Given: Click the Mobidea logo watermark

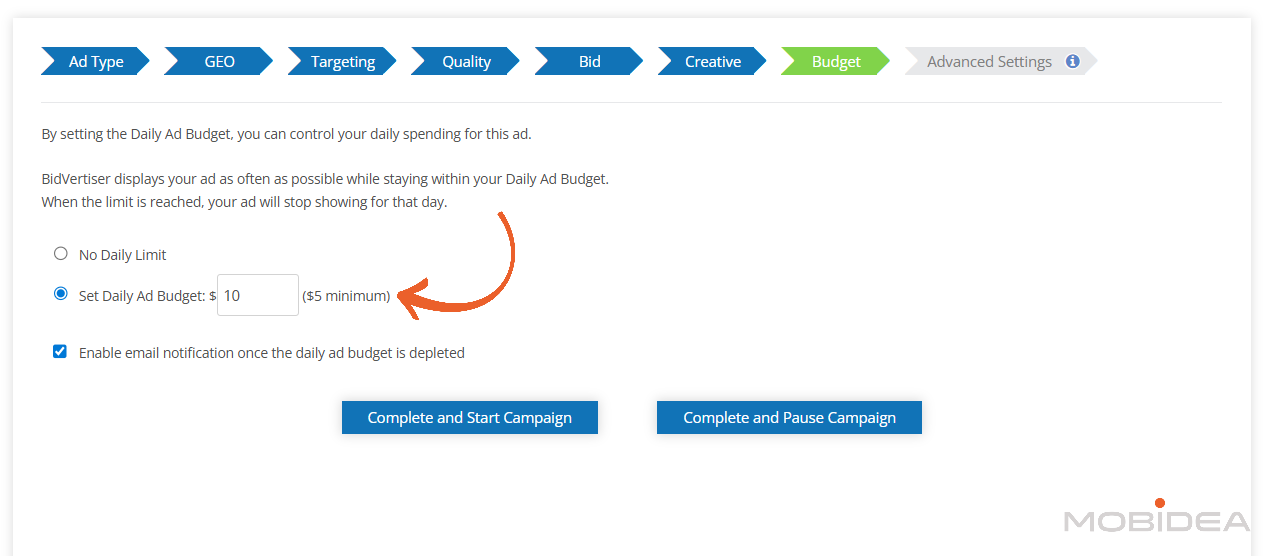Looking at the screenshot, I should point(1157,519).
